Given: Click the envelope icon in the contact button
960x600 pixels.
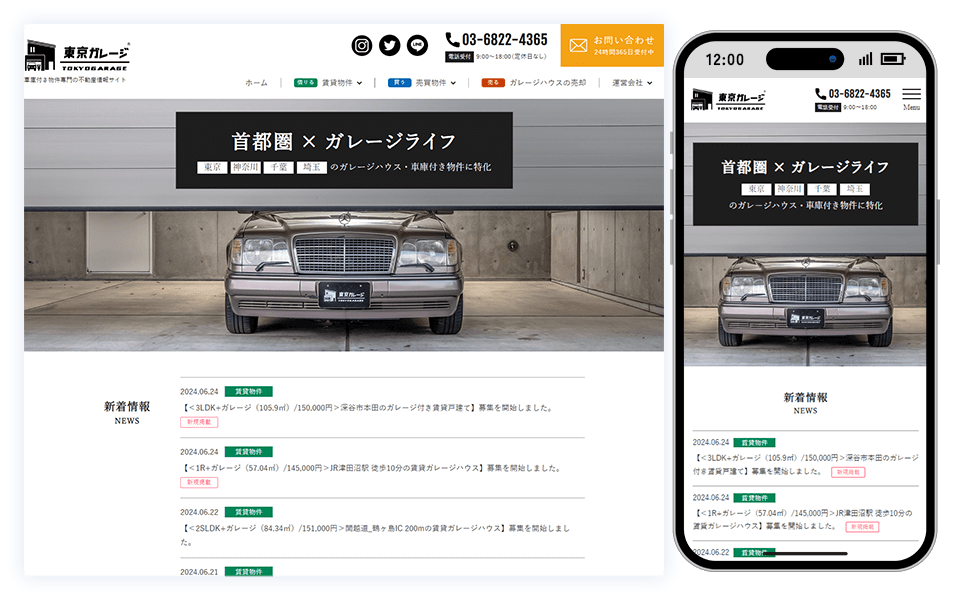Looking at the screenshot, I should [578, 44].
